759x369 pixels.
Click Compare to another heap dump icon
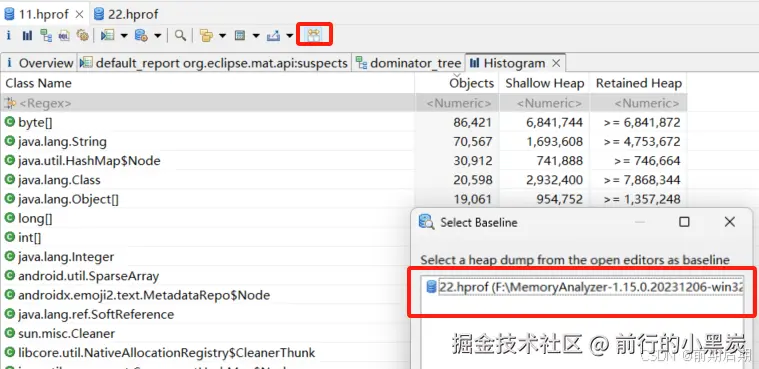pos(314,35)
